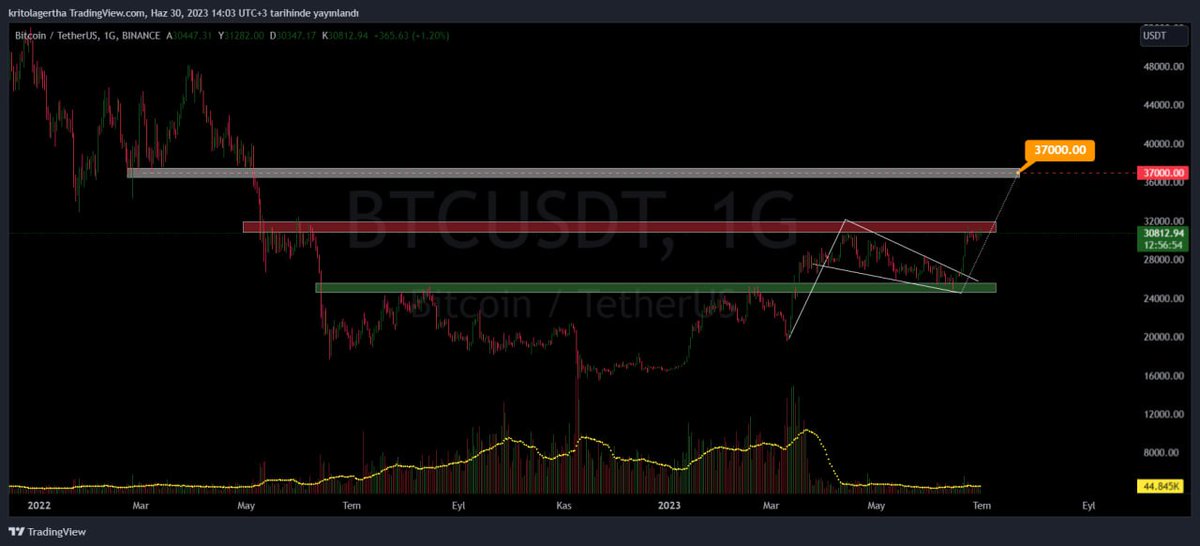This screenshot has height=546, width=1200.
Task: Click the 31282.00 high value in legend
Action: (243, 36)
